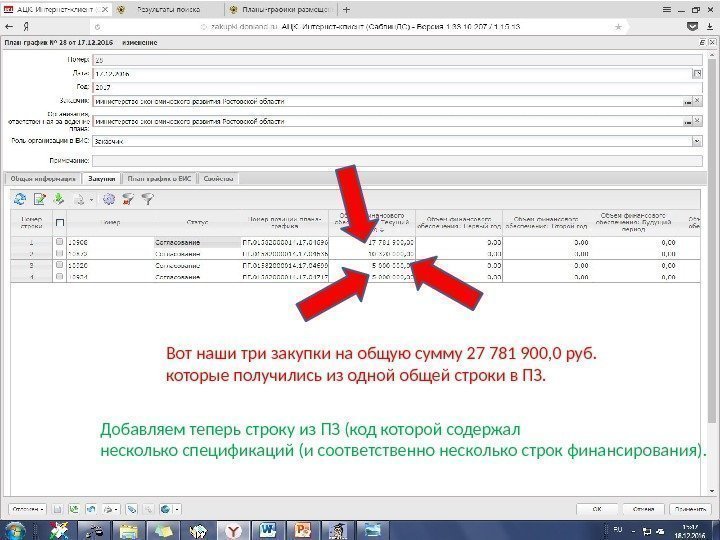This screenshot has width=720, height=540.
Task: Open Word from the taskbar
Action: click(x=268, y=531)
